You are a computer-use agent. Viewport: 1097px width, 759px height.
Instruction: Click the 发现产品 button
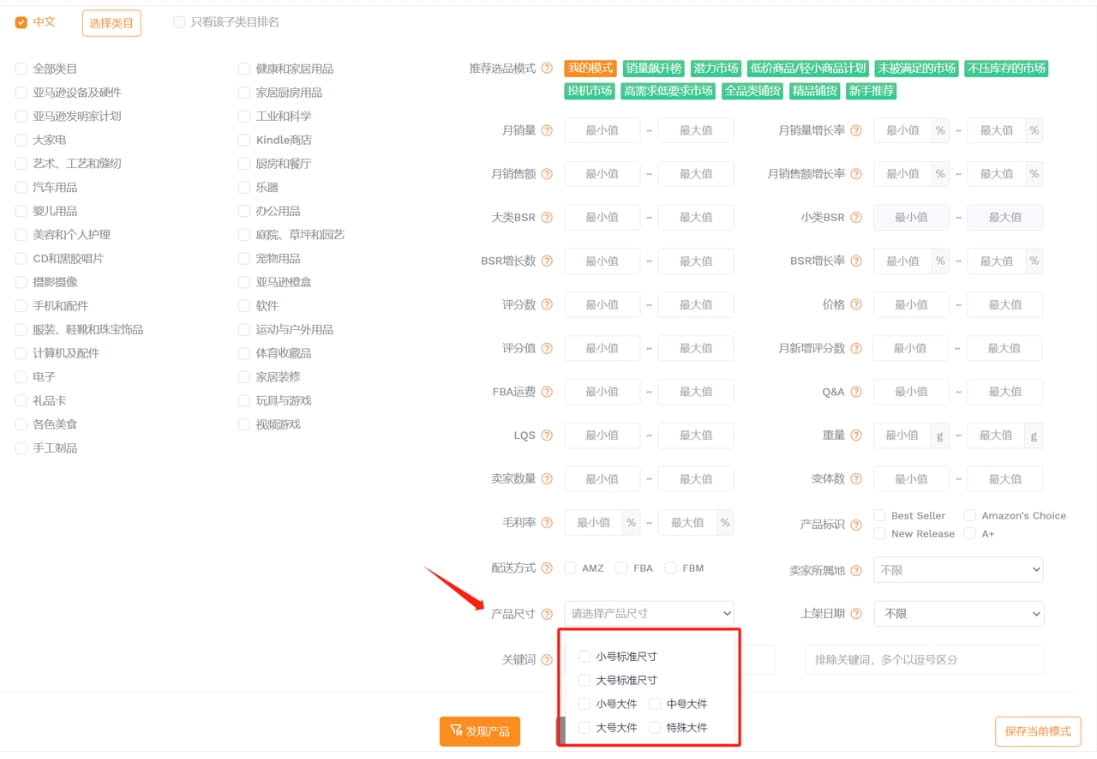point(480,731)
